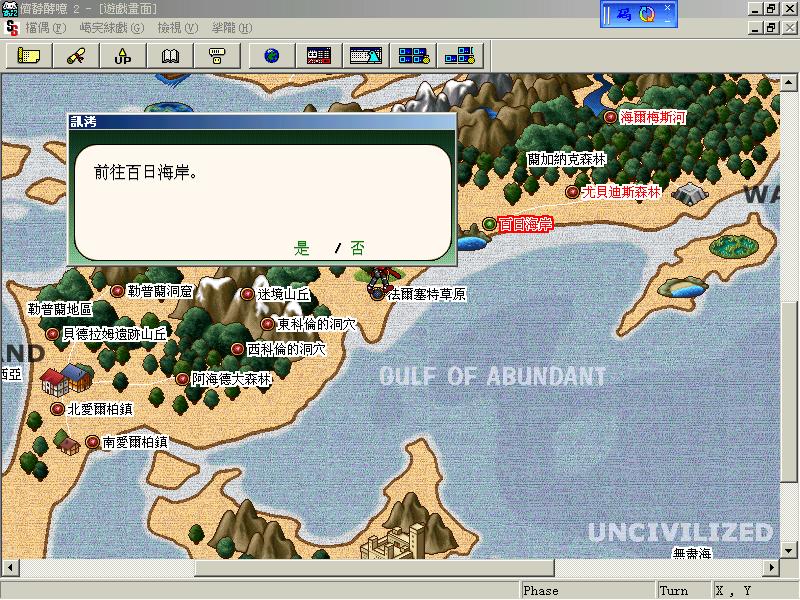Restore the inner game document window
Viewport: 800px width, 600px height.
[771, 28]
